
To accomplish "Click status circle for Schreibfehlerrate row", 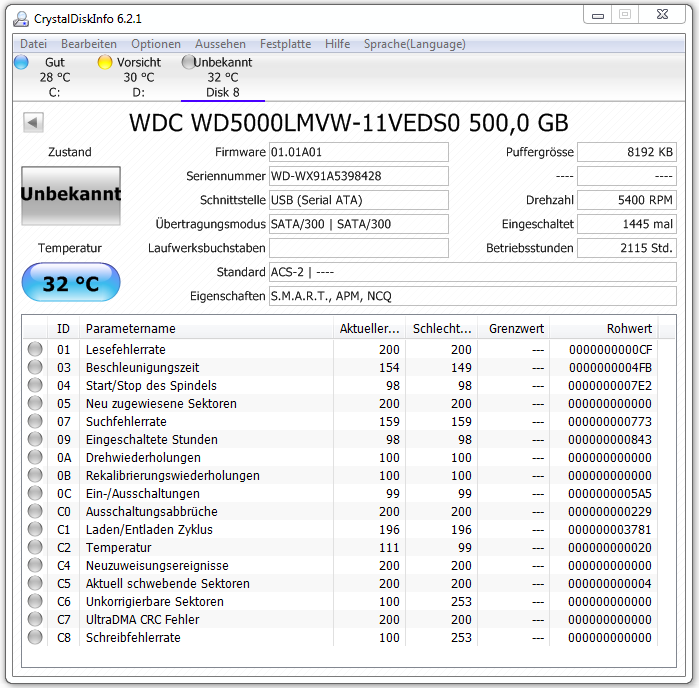I will point(35,637).
